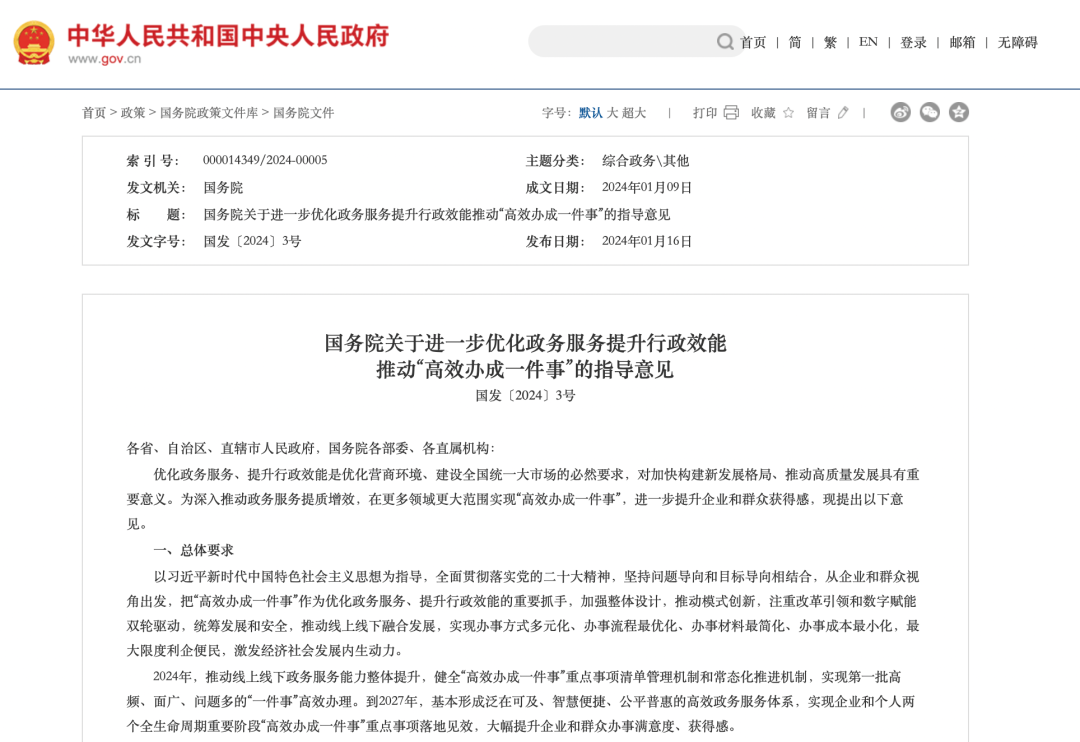Click the national emblem logo

(34, 42)
